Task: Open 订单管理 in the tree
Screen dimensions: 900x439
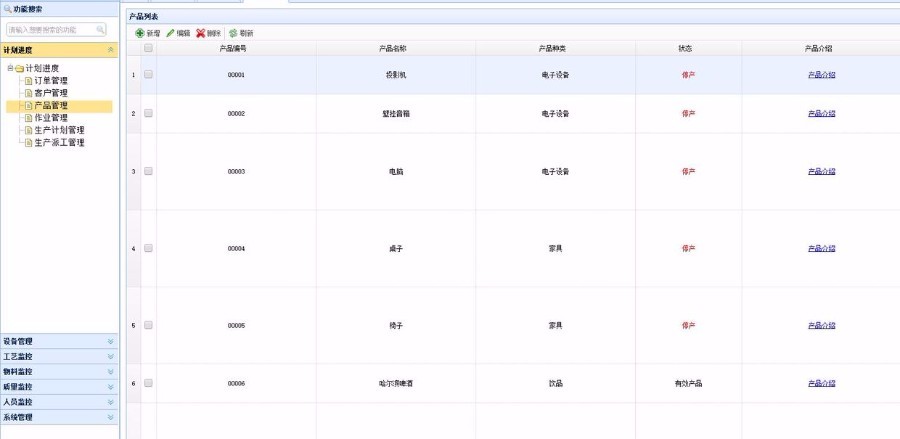Action: click(51, 81)
